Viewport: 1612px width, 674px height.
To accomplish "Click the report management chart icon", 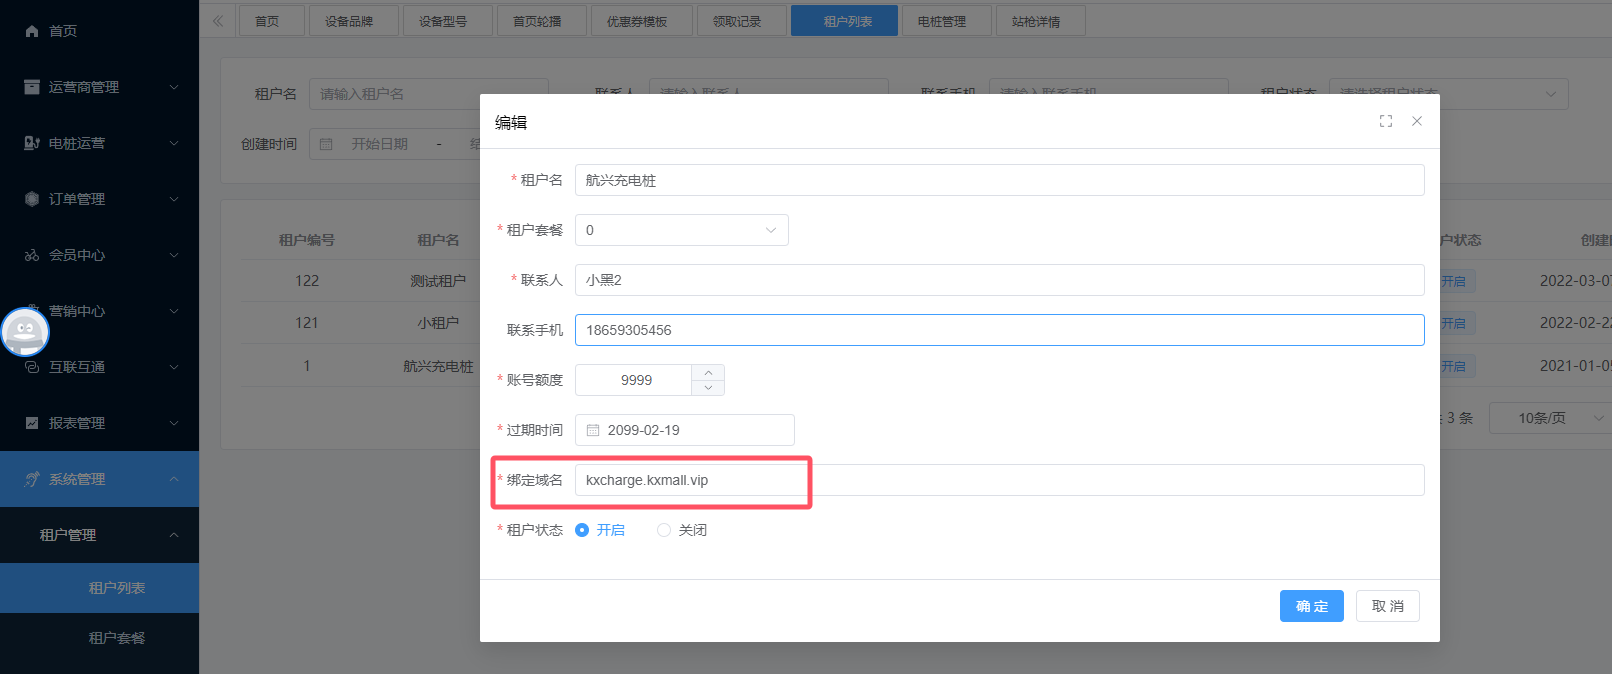I will [32, 423].
